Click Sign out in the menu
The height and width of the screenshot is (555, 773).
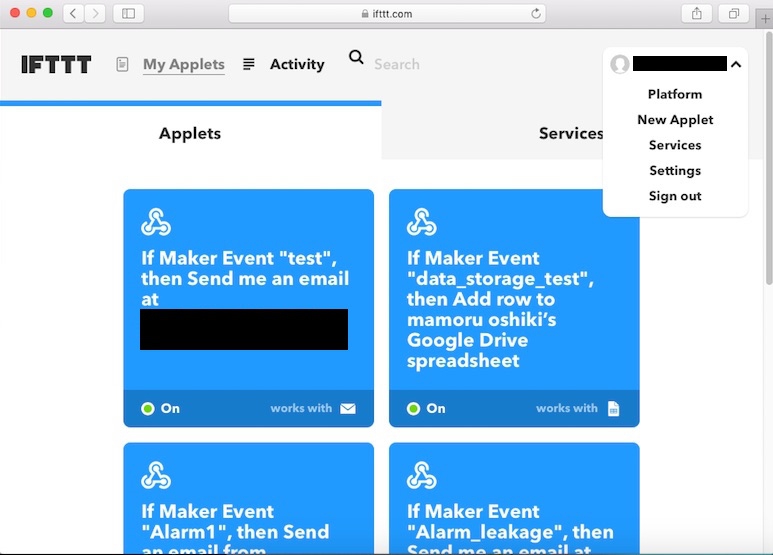pyautogui.click(x=675, y=196)
